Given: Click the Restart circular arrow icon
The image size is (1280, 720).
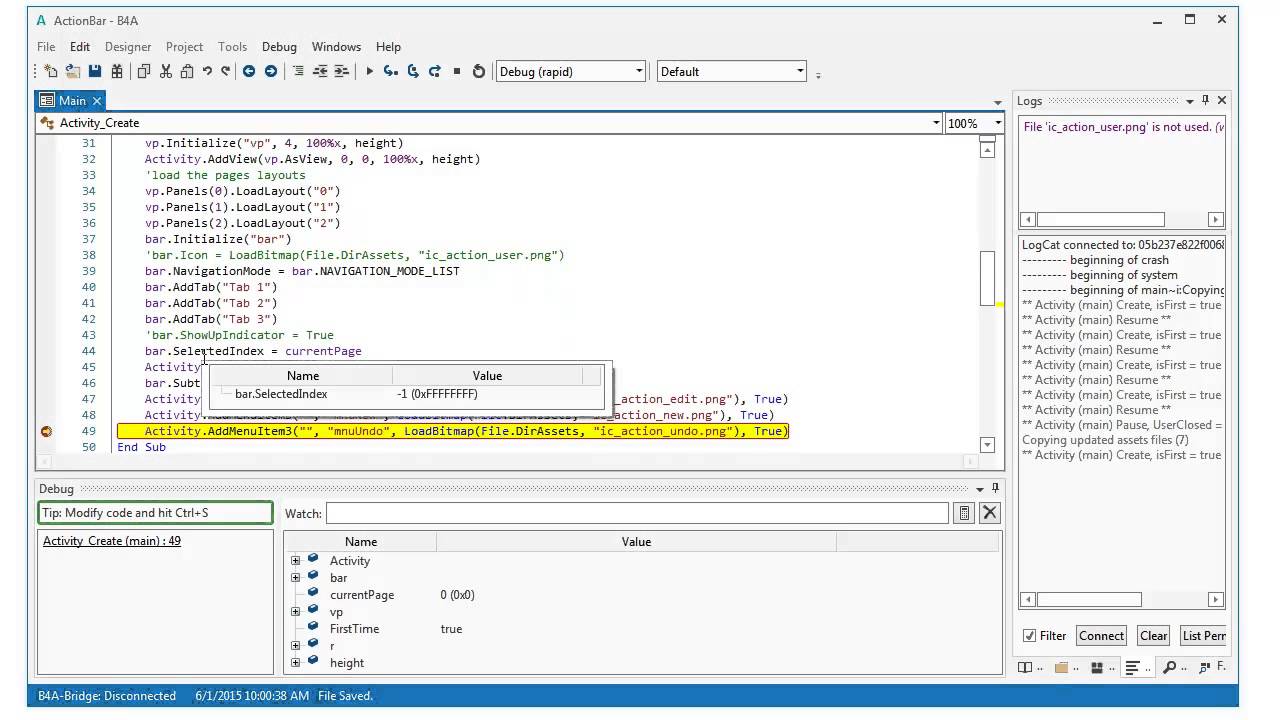Looking at the screenshot, I should 479,71.
